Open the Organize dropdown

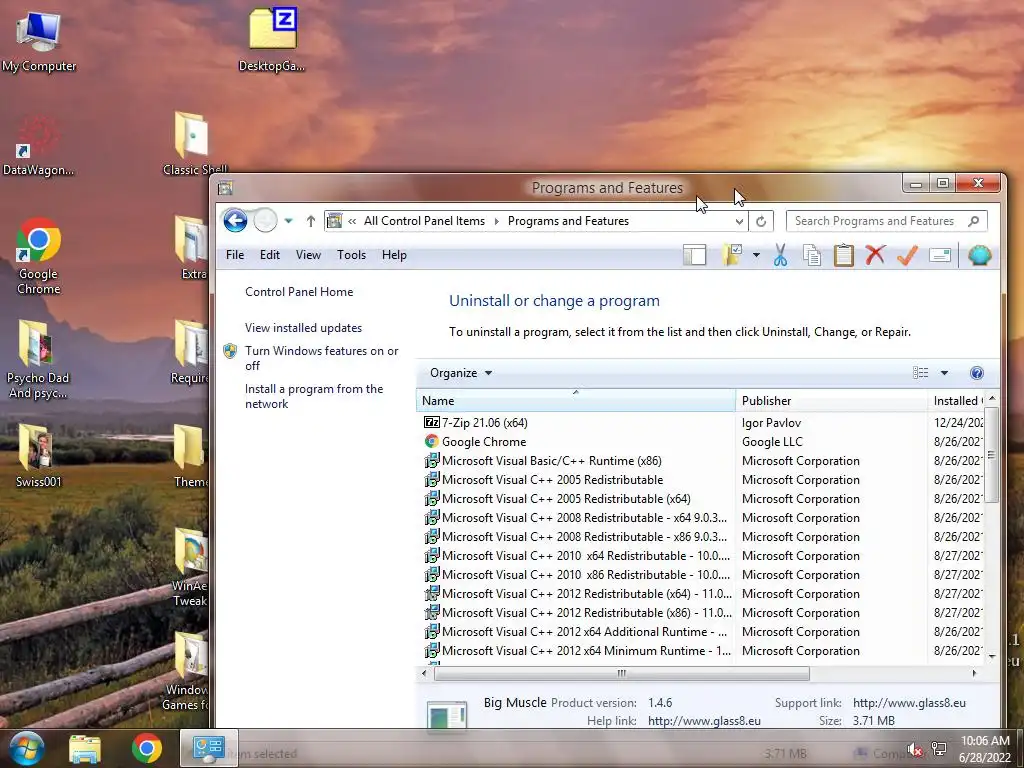(x=460, y=373)
